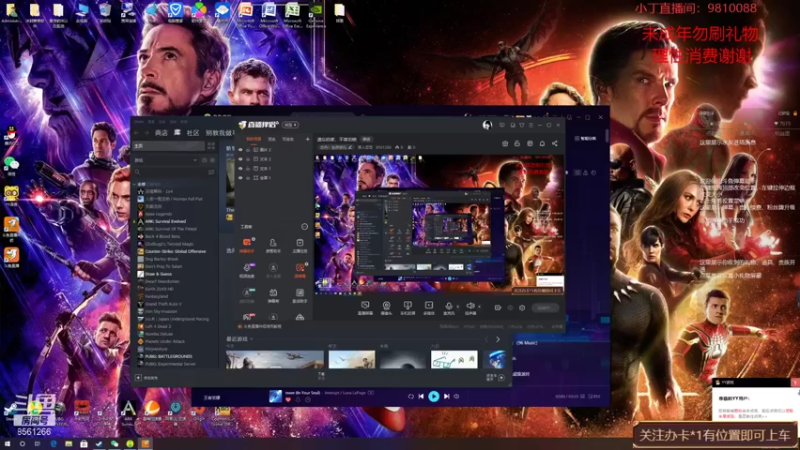Open the third toolbox tool, clipboard icon
800x450 pixels.
(299, 242)
